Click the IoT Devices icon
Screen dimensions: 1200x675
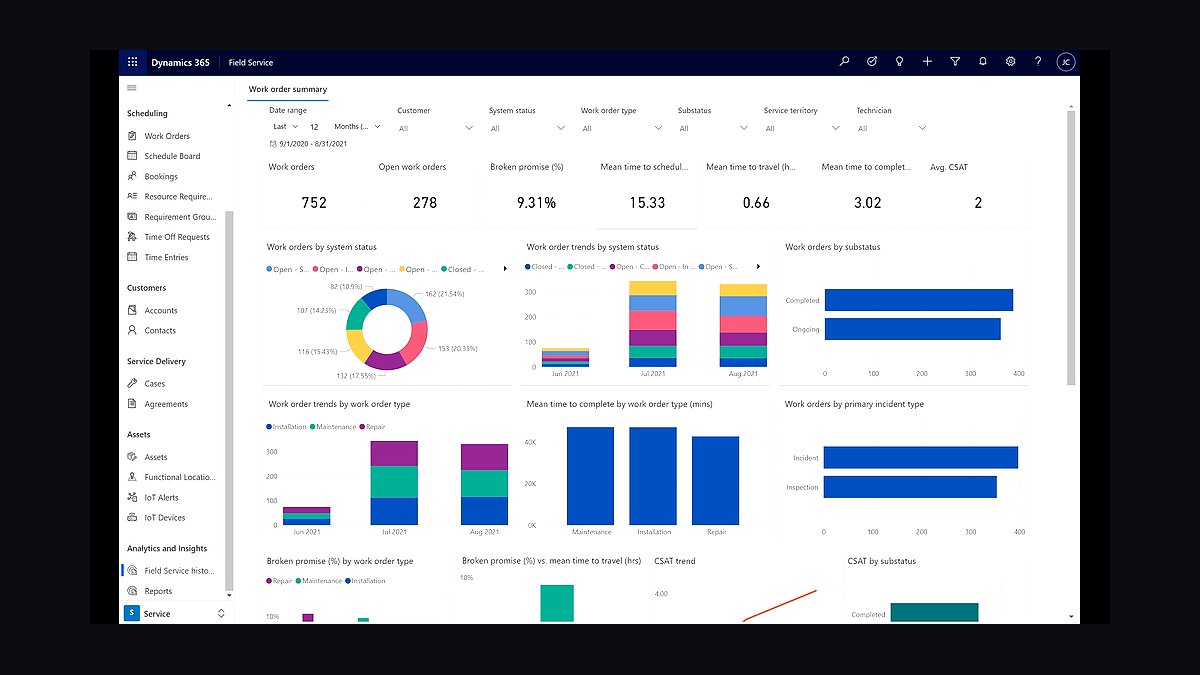pyautogui.click(x=133, y=517)
